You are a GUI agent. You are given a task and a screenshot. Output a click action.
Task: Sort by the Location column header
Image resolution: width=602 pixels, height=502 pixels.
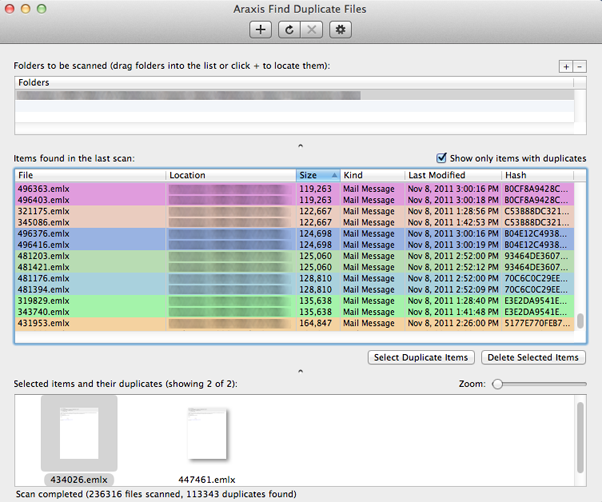231,175
